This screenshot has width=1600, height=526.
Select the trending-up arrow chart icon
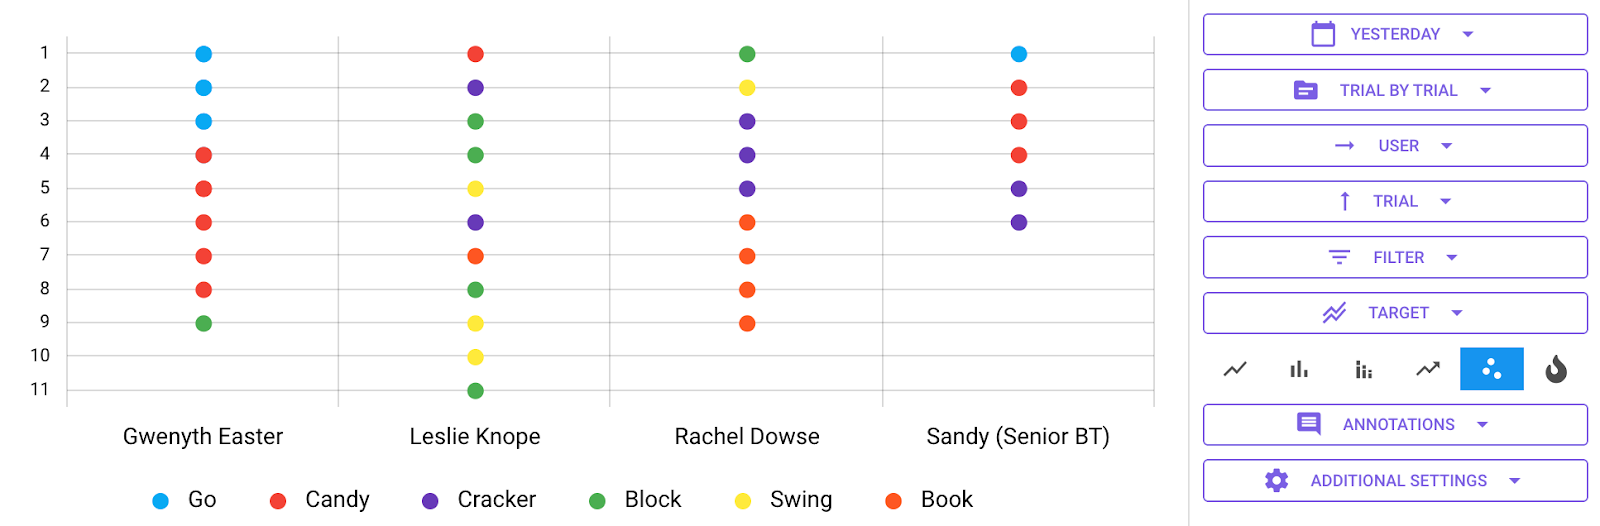[x=1428, y=369]
